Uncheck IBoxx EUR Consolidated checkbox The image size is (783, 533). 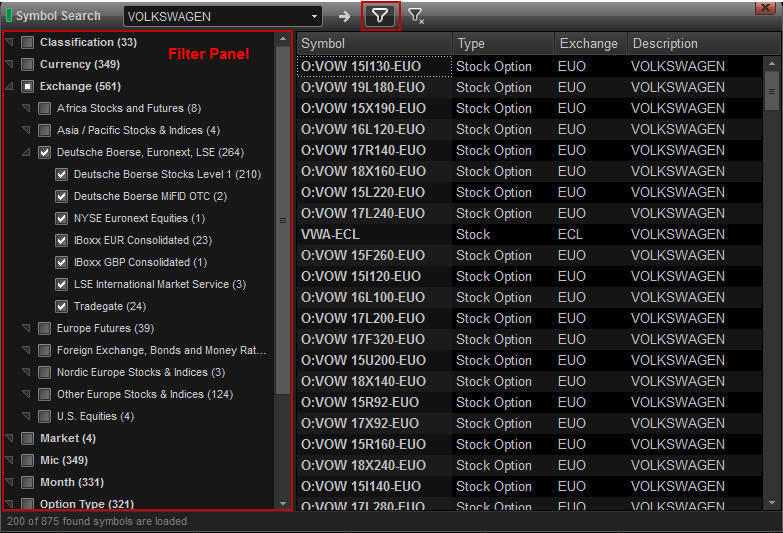(x=61, y=240)
